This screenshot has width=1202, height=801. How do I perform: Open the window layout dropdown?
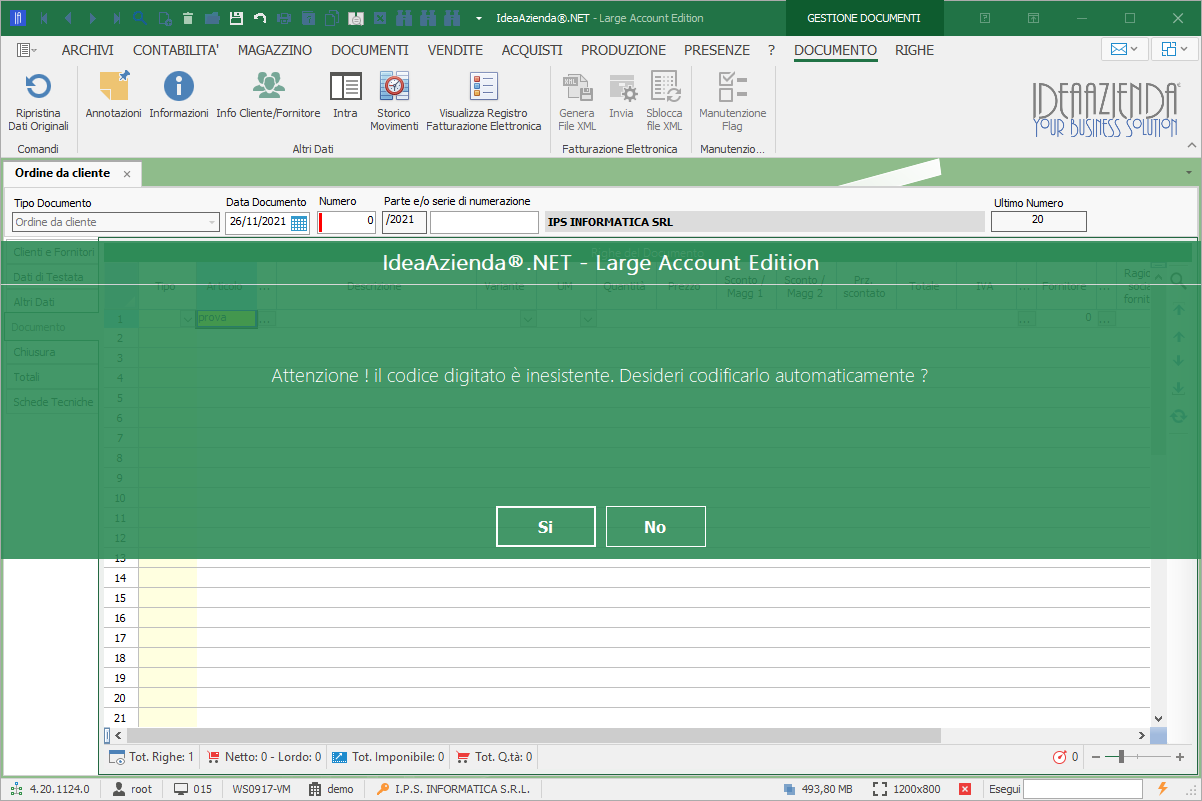1174,50
